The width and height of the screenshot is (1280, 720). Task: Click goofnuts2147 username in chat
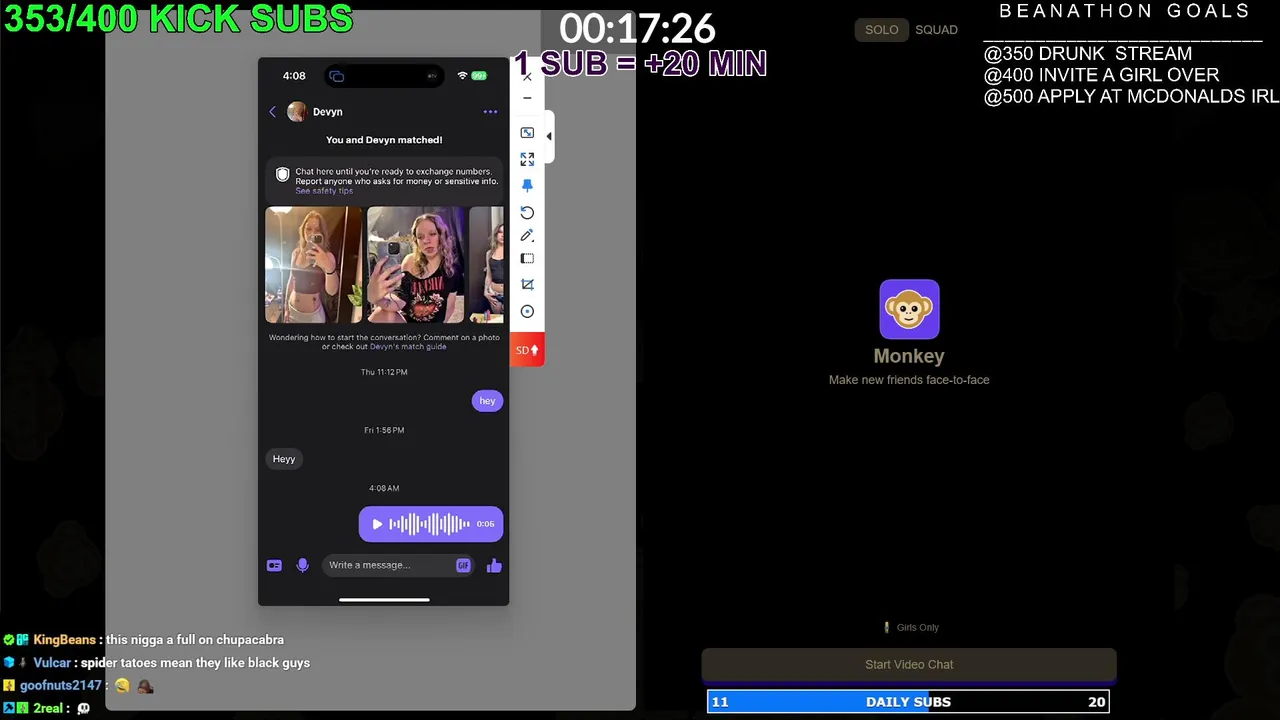(x=61, y=686)
